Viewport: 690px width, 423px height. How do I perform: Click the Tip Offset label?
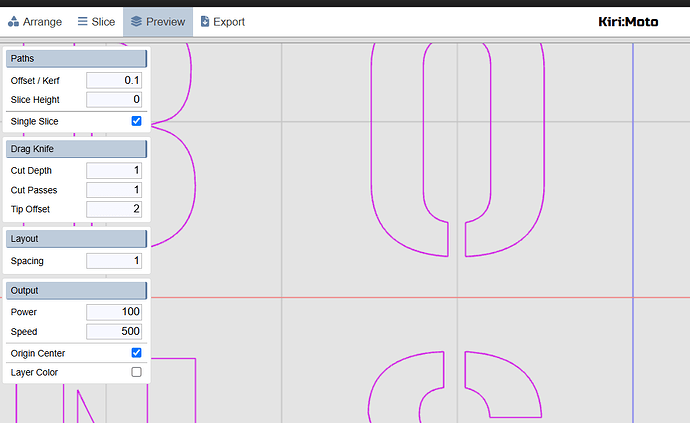pyautogui.click(x=30, y=210)
